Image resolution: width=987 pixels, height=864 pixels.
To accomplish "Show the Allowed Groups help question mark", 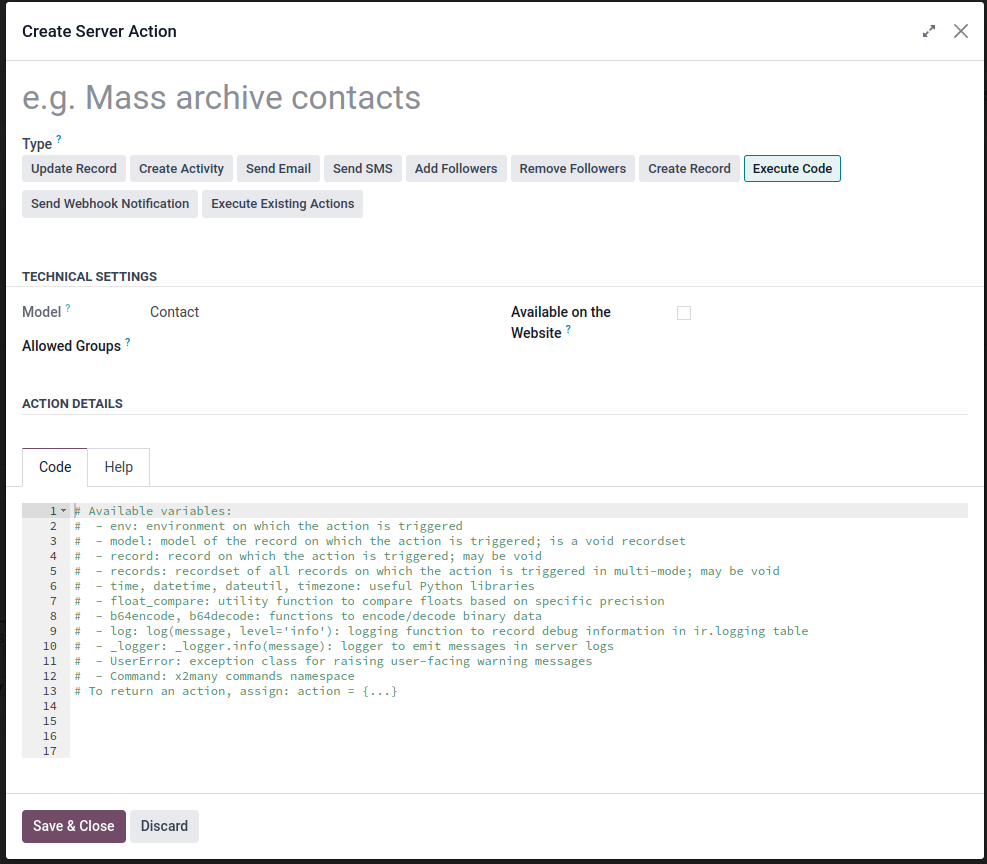I will (x=128, y=342).
